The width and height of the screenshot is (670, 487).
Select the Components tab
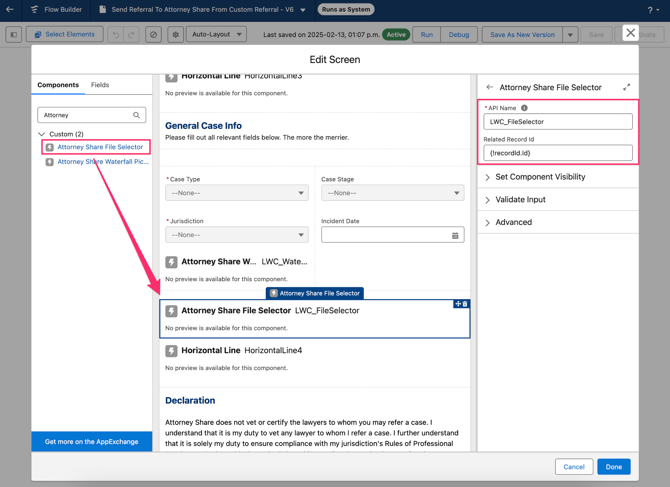[58, 85]
